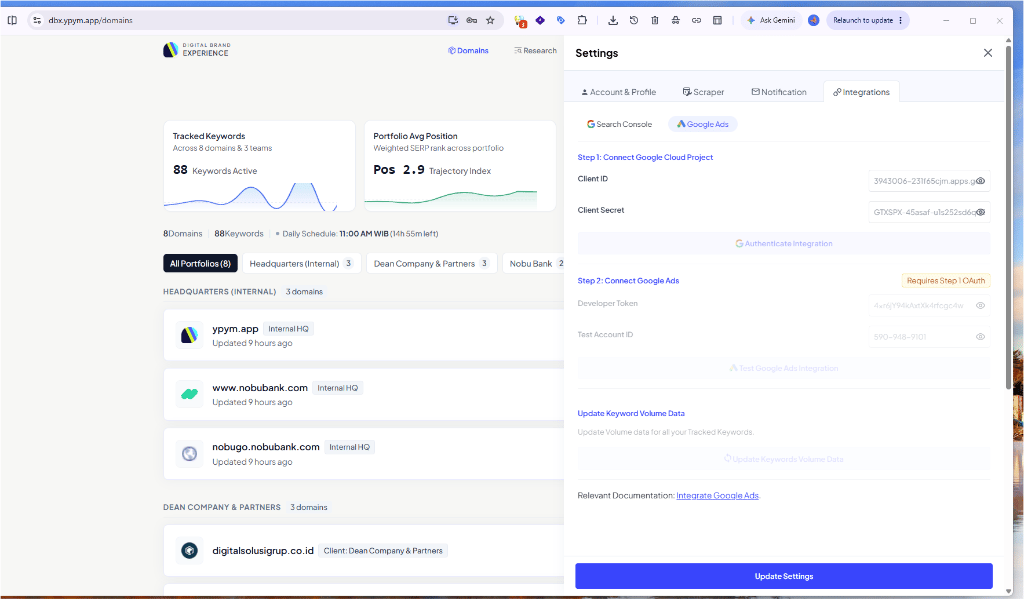This screenshot has height=599, width=1024.
Task: Click the trash bin icon in browser toolbar
Action: click(x=654, y=20)
